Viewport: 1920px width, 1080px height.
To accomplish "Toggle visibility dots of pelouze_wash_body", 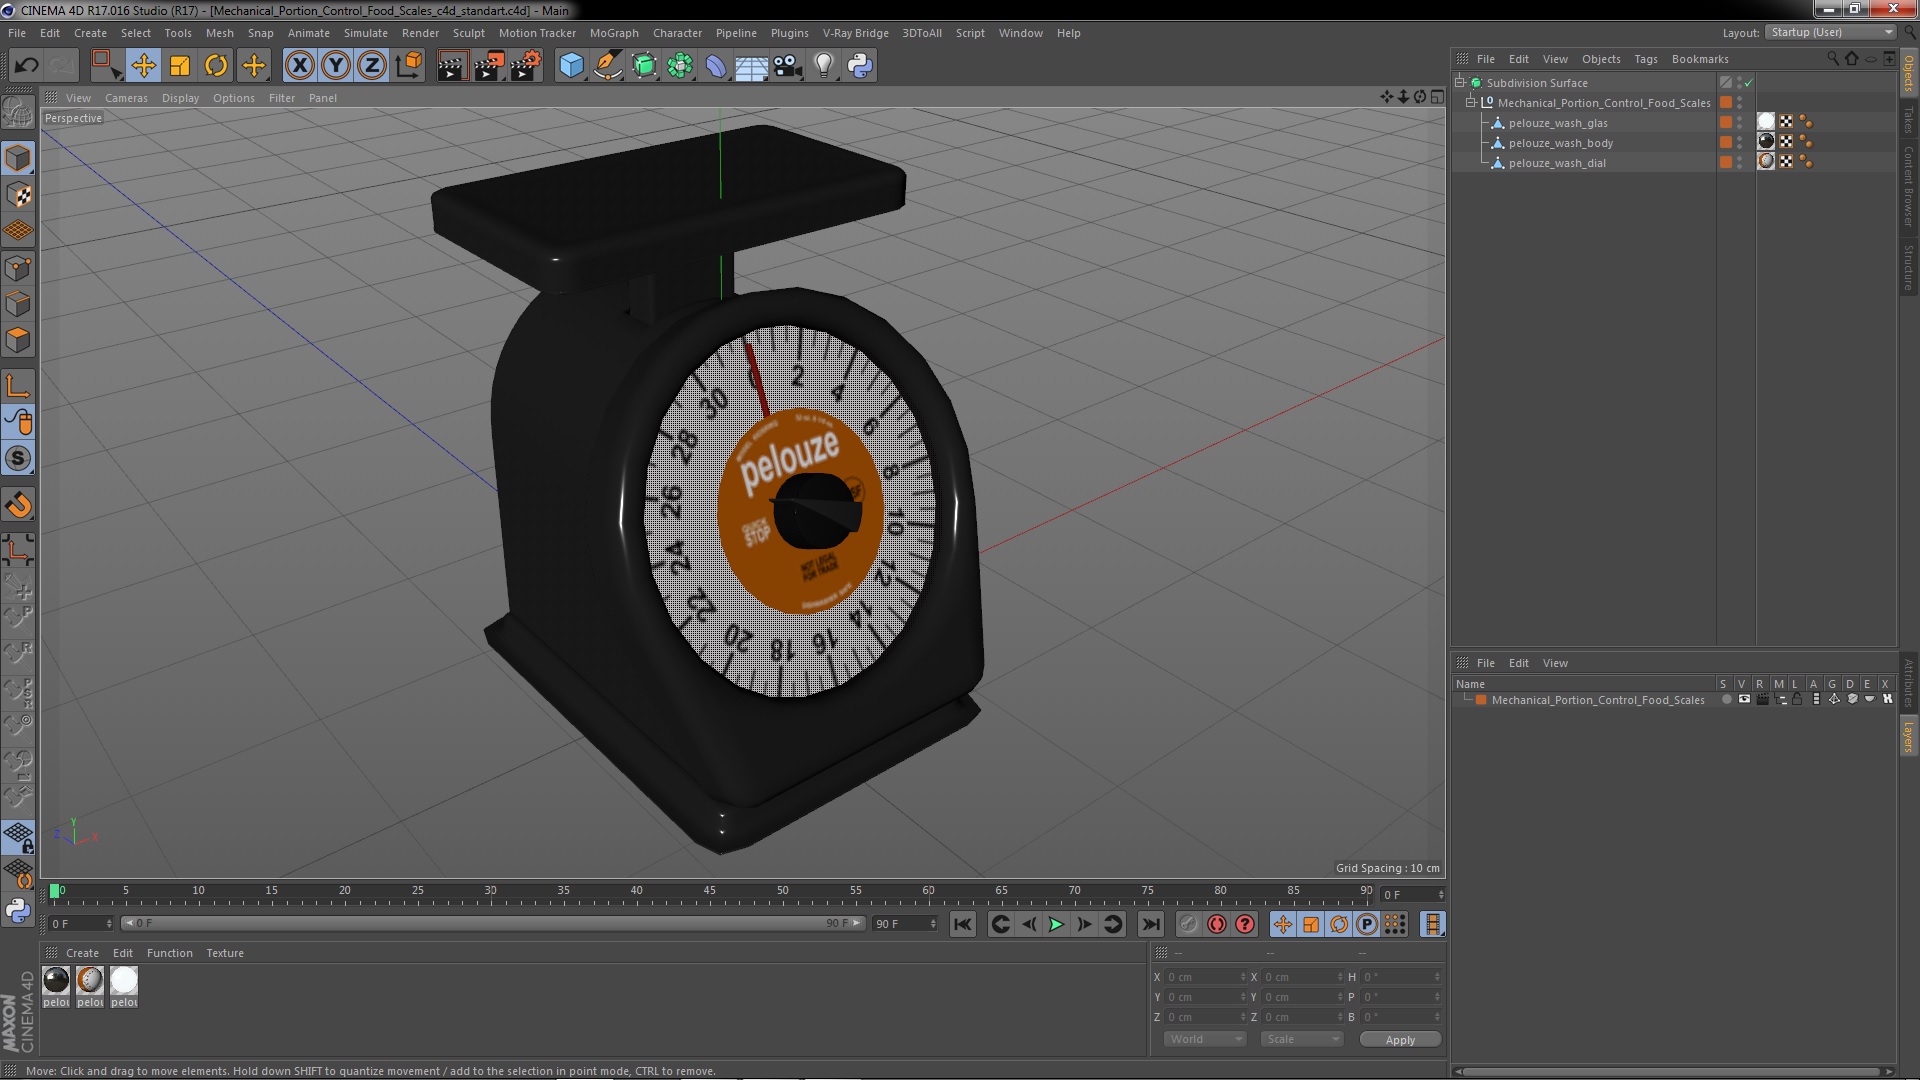I will point(1740,143).
